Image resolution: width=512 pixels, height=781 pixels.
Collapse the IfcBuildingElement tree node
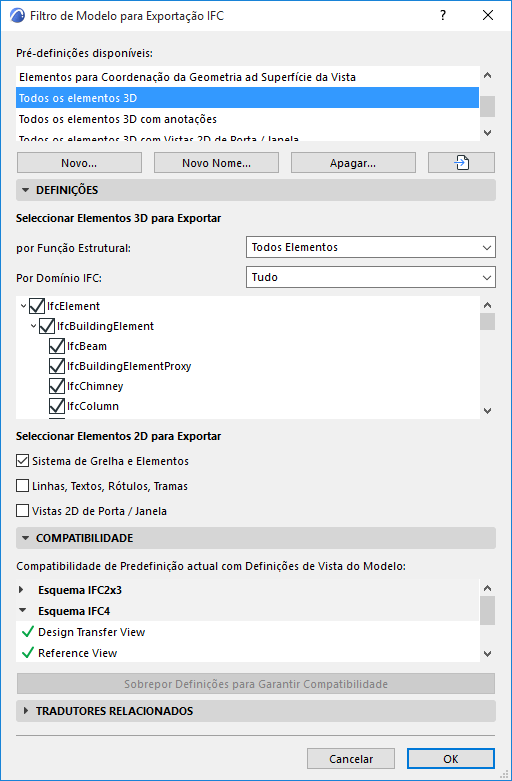[33, 327]
